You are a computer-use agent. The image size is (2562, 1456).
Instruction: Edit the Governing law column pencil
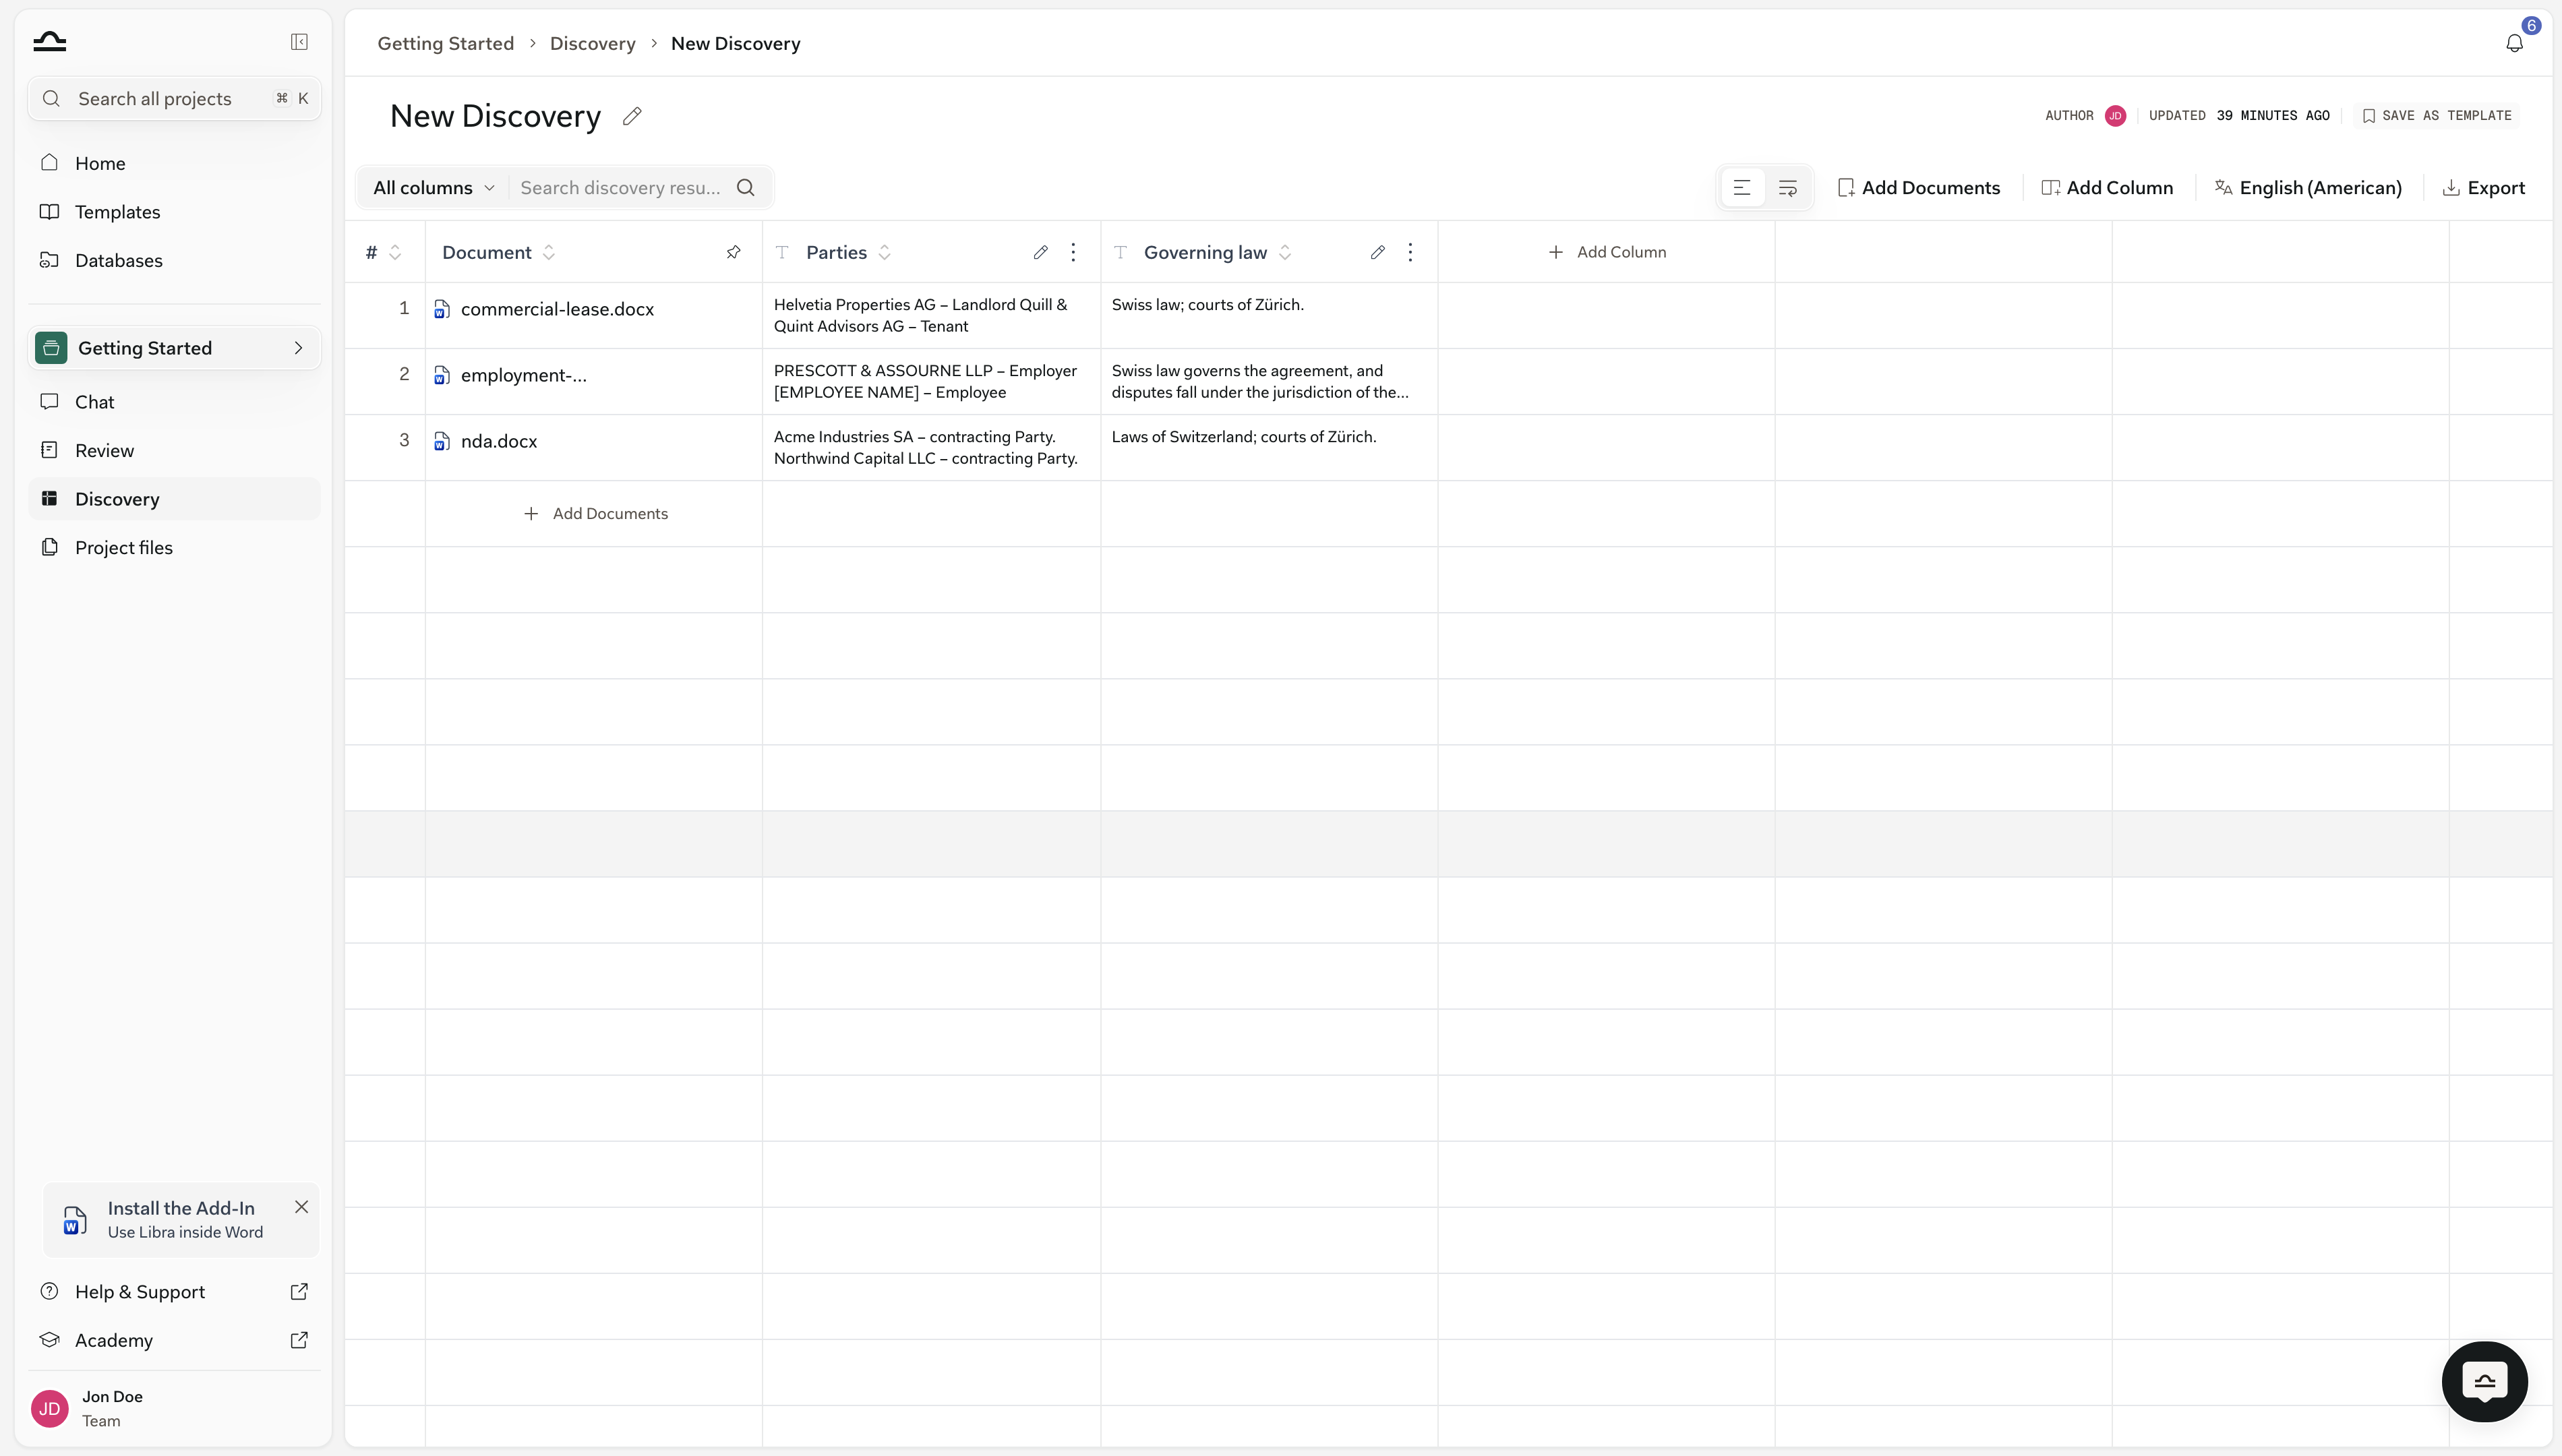pyautogui.click(x=1378, y=252)
